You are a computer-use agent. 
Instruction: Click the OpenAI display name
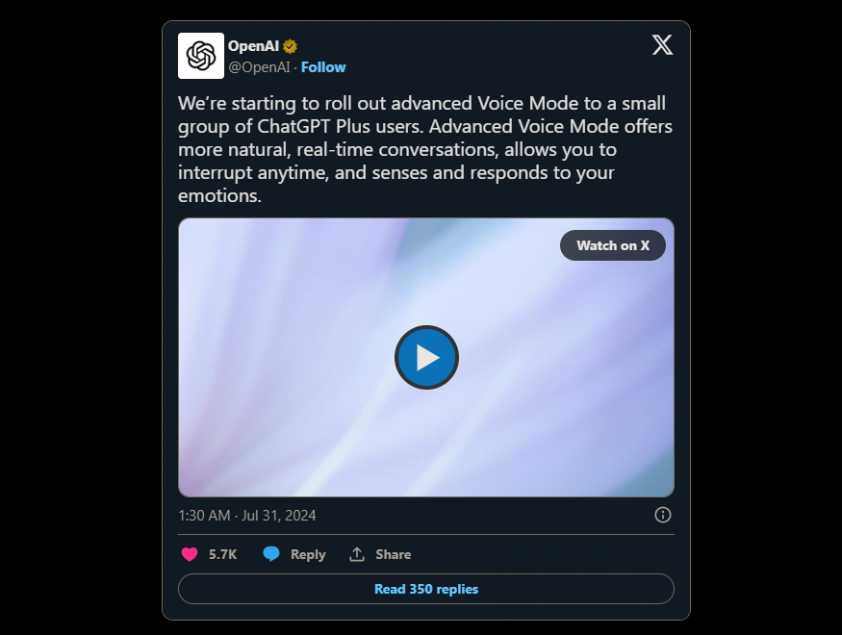coord(253,46)
